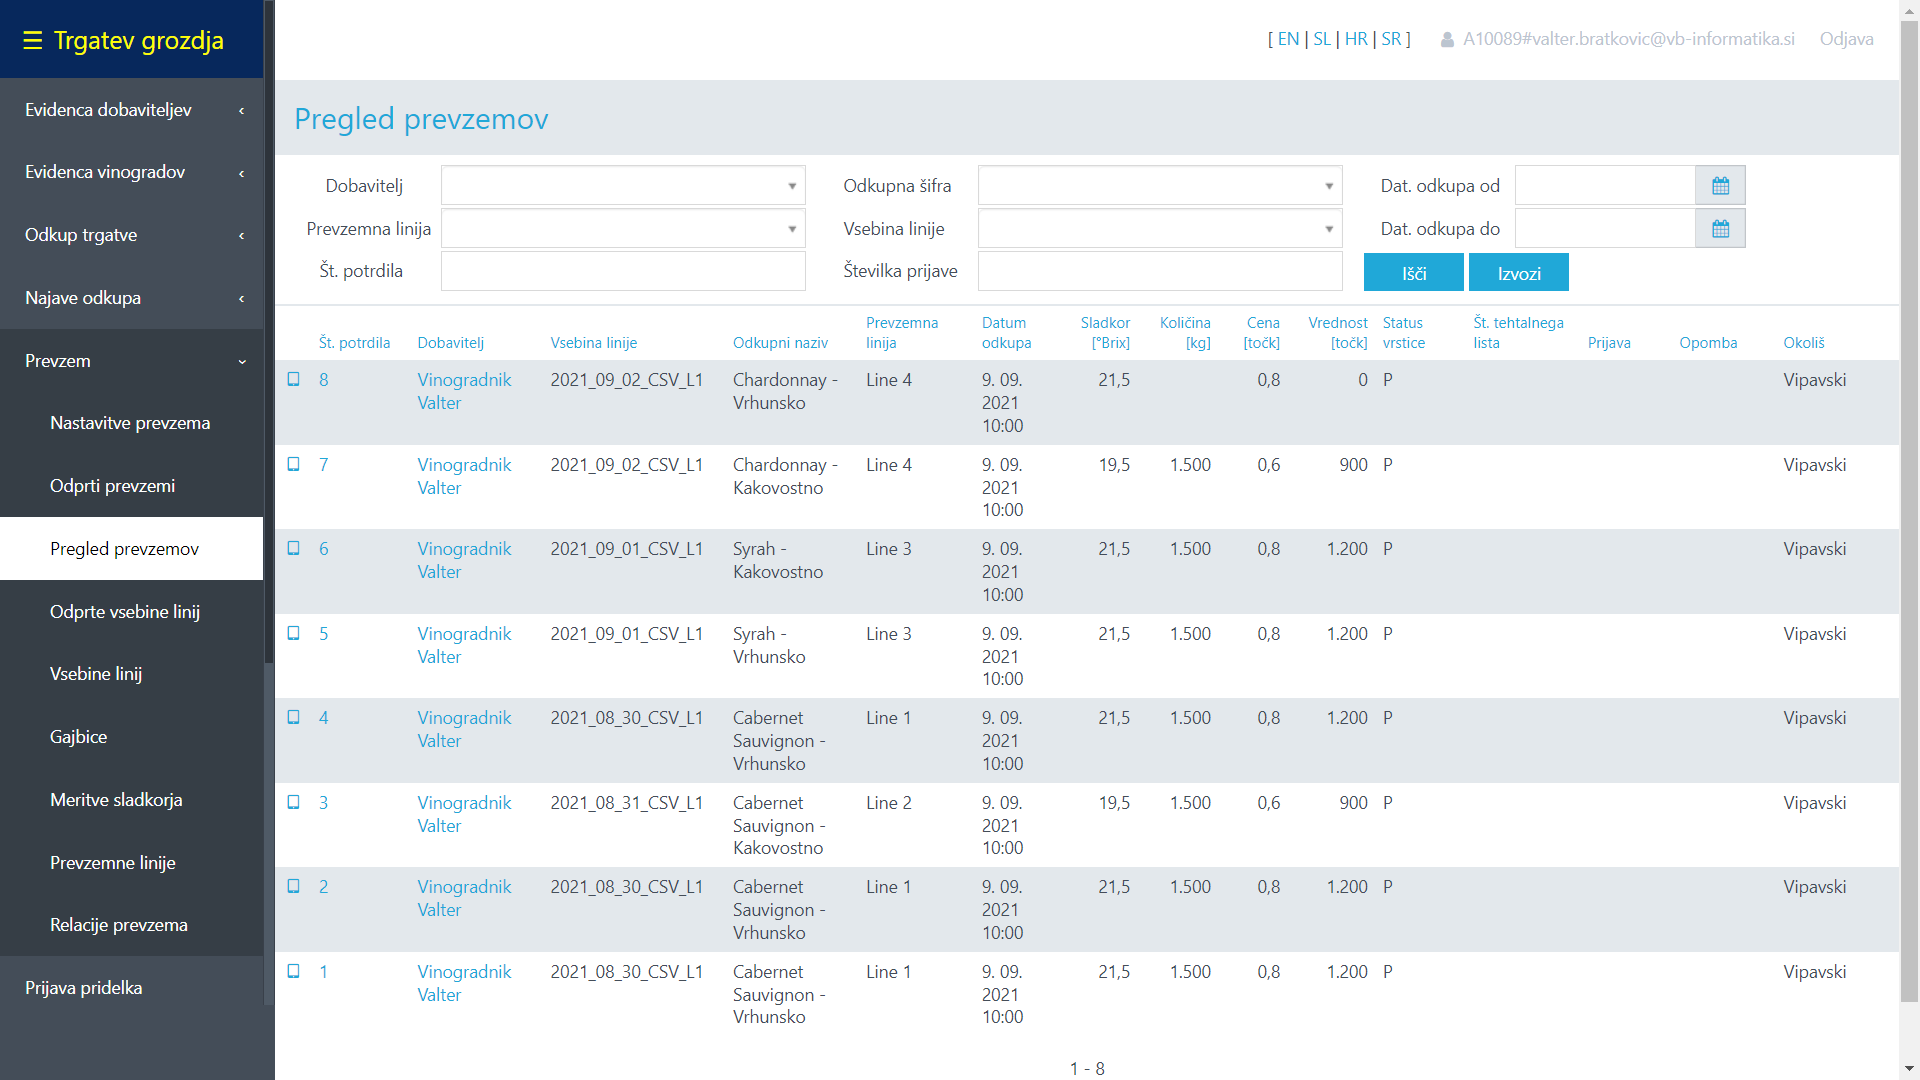Open calendar for Dat. odkupa do
The image size is (1920, 1080).
[x=1720, y=229]
